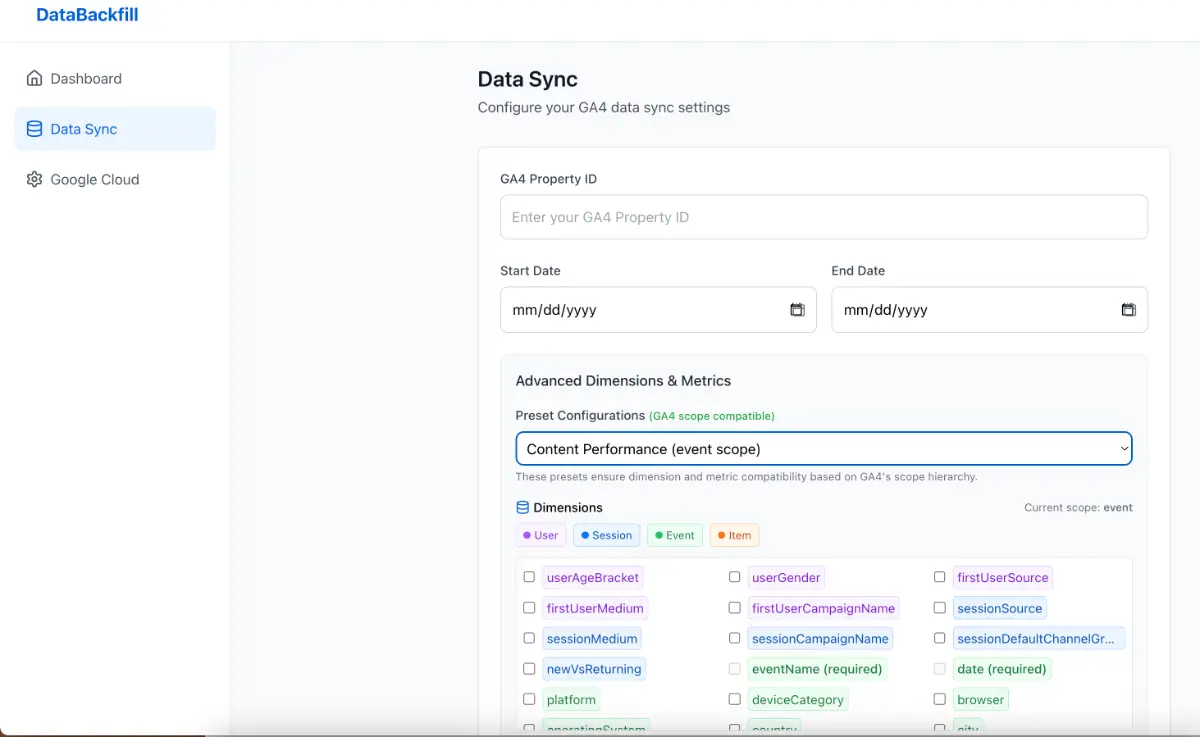Enable the userAgeBracket dimension checkbox
1200x737 pixels.
[x=529, y=577]
